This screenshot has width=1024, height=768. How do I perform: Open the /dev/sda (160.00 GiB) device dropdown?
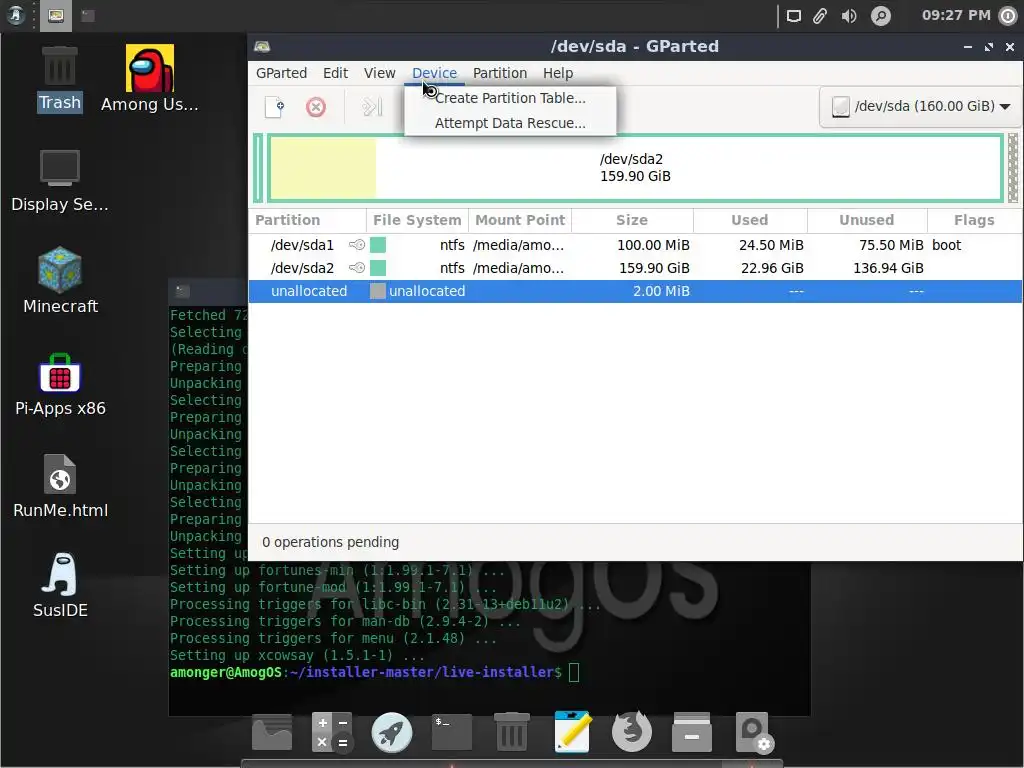(x=921, y=106)
